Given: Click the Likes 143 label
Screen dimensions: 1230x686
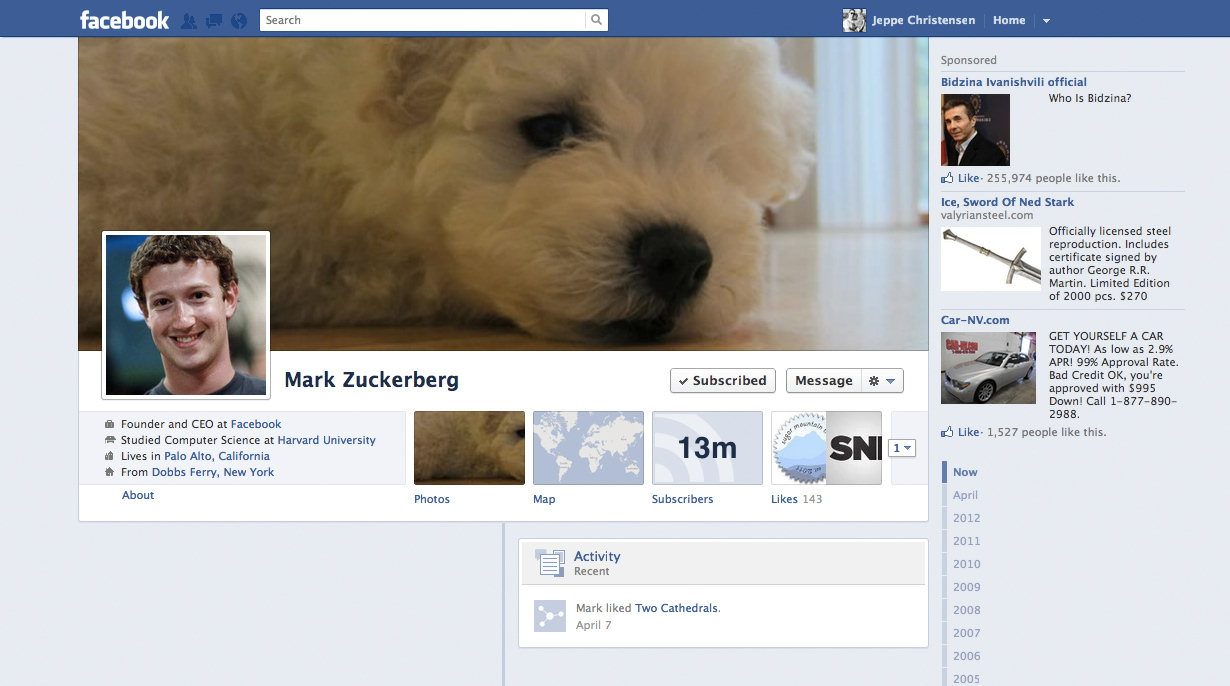Looking at the screenshot, I should pos(797,499).
